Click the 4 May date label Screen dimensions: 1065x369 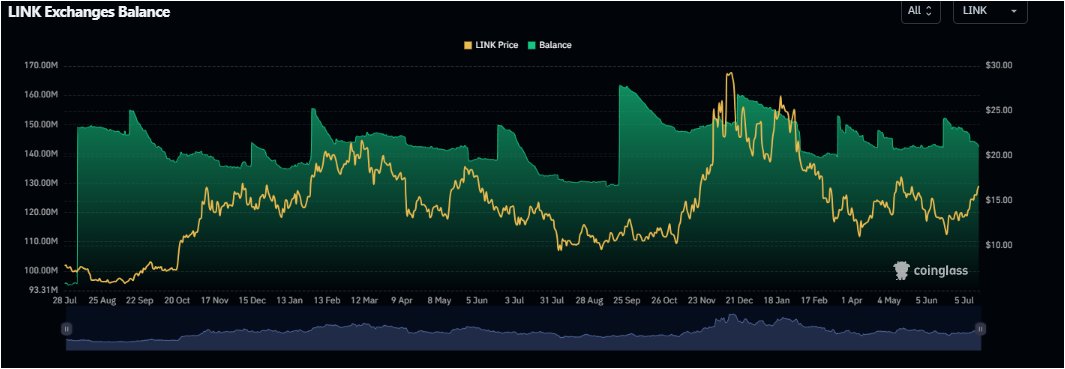pos(889,300)
